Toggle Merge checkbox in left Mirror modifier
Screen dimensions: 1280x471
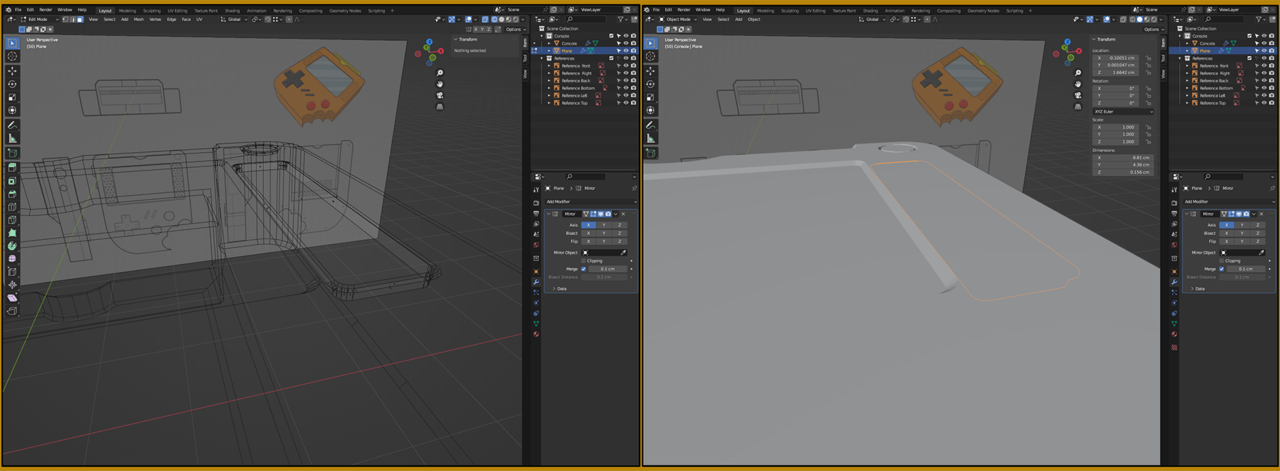tap(584, 269)
